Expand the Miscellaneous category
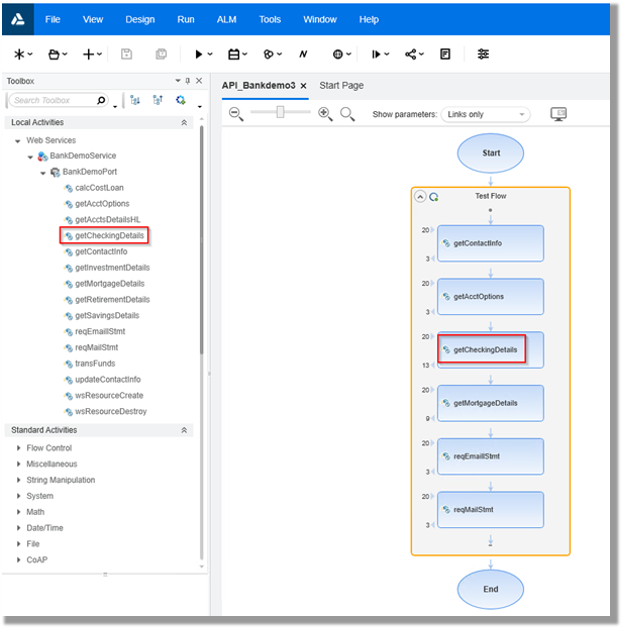This screenshot has height=629, width=623. coord(18,464)
